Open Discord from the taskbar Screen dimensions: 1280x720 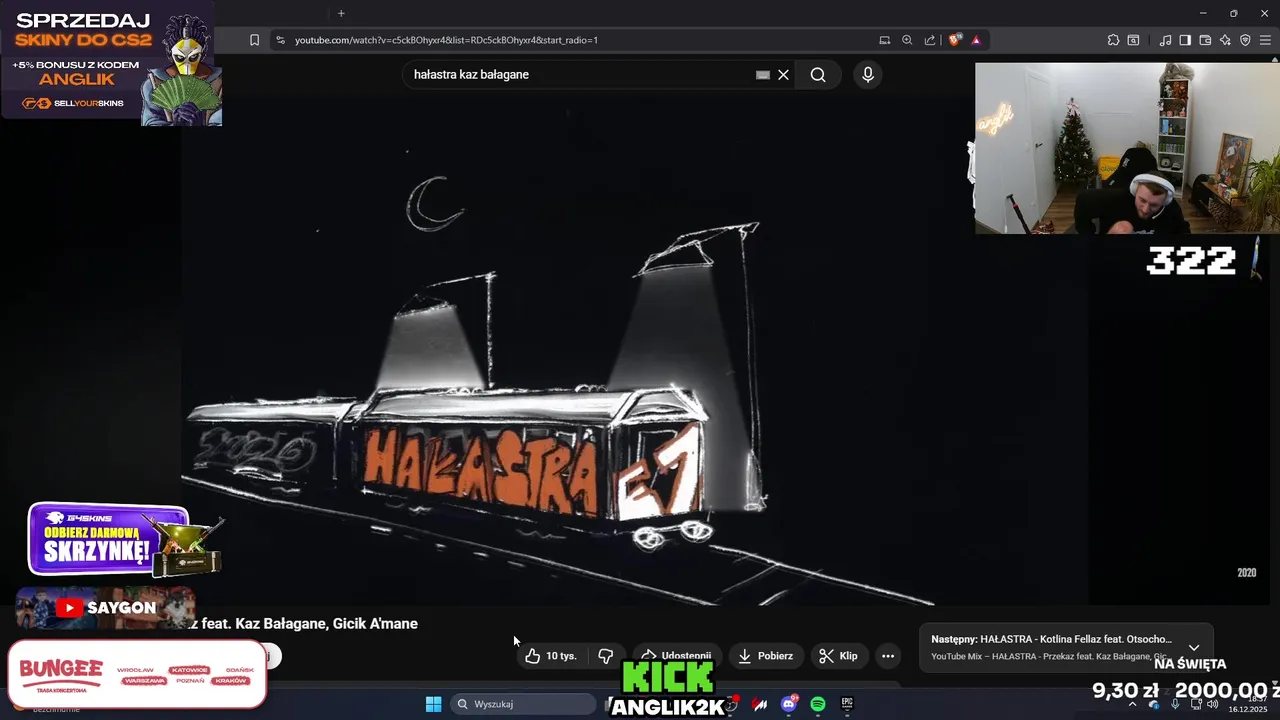(789, 704)
